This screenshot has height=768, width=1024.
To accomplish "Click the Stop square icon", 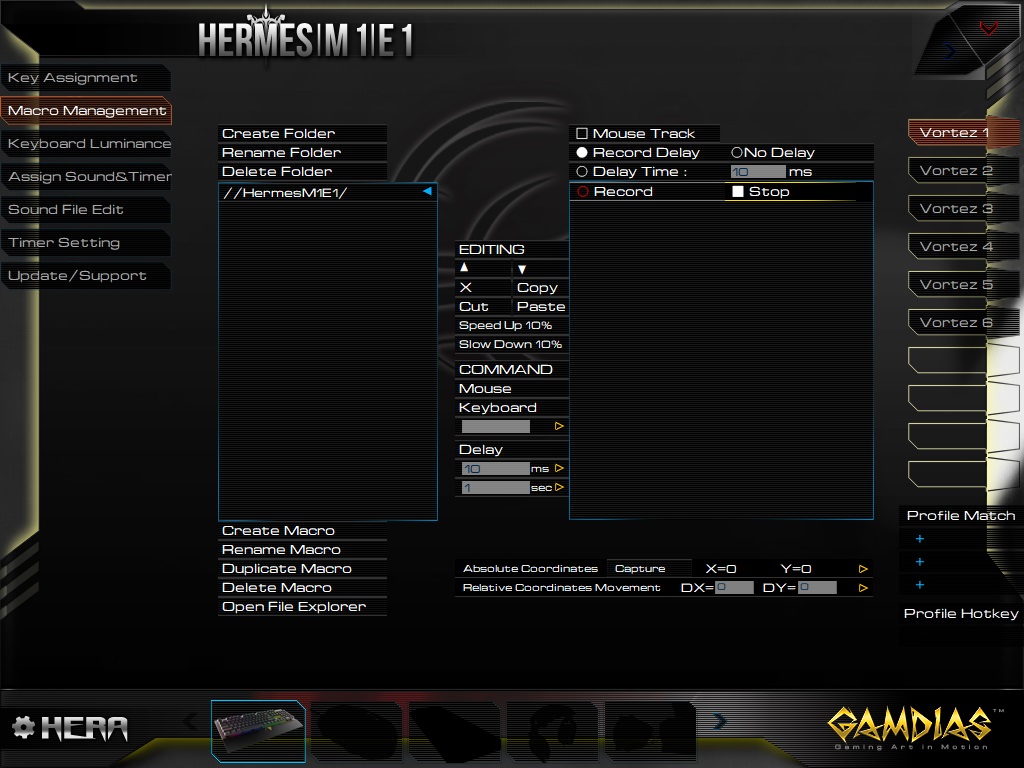I will point(738,191).
